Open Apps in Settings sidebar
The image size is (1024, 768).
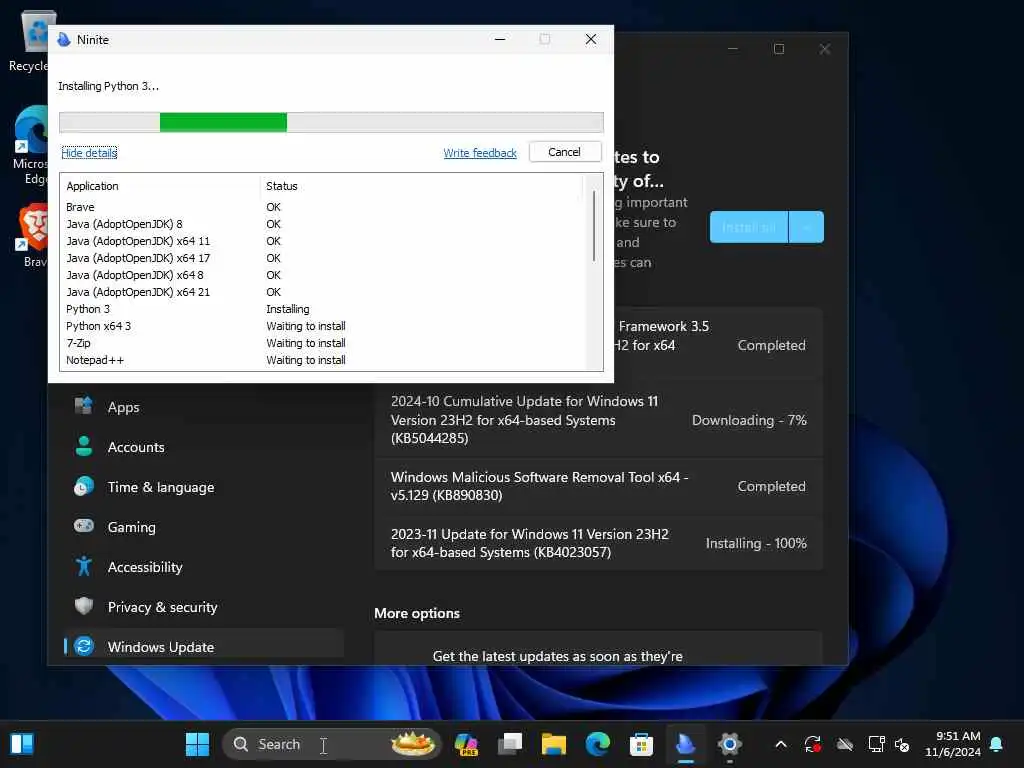[x=204, y=407]
